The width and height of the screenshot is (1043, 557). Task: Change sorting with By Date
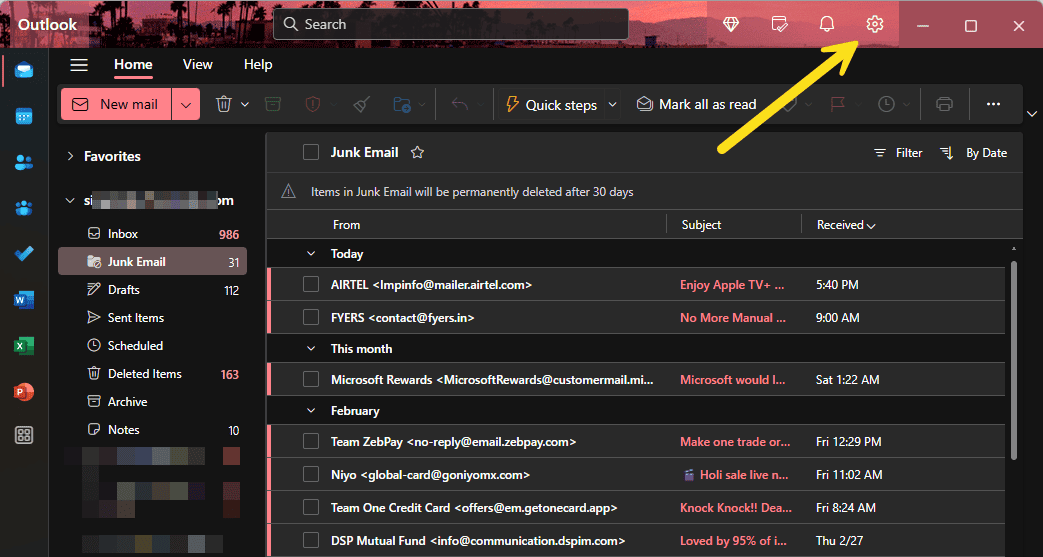(x=974, y=153)
